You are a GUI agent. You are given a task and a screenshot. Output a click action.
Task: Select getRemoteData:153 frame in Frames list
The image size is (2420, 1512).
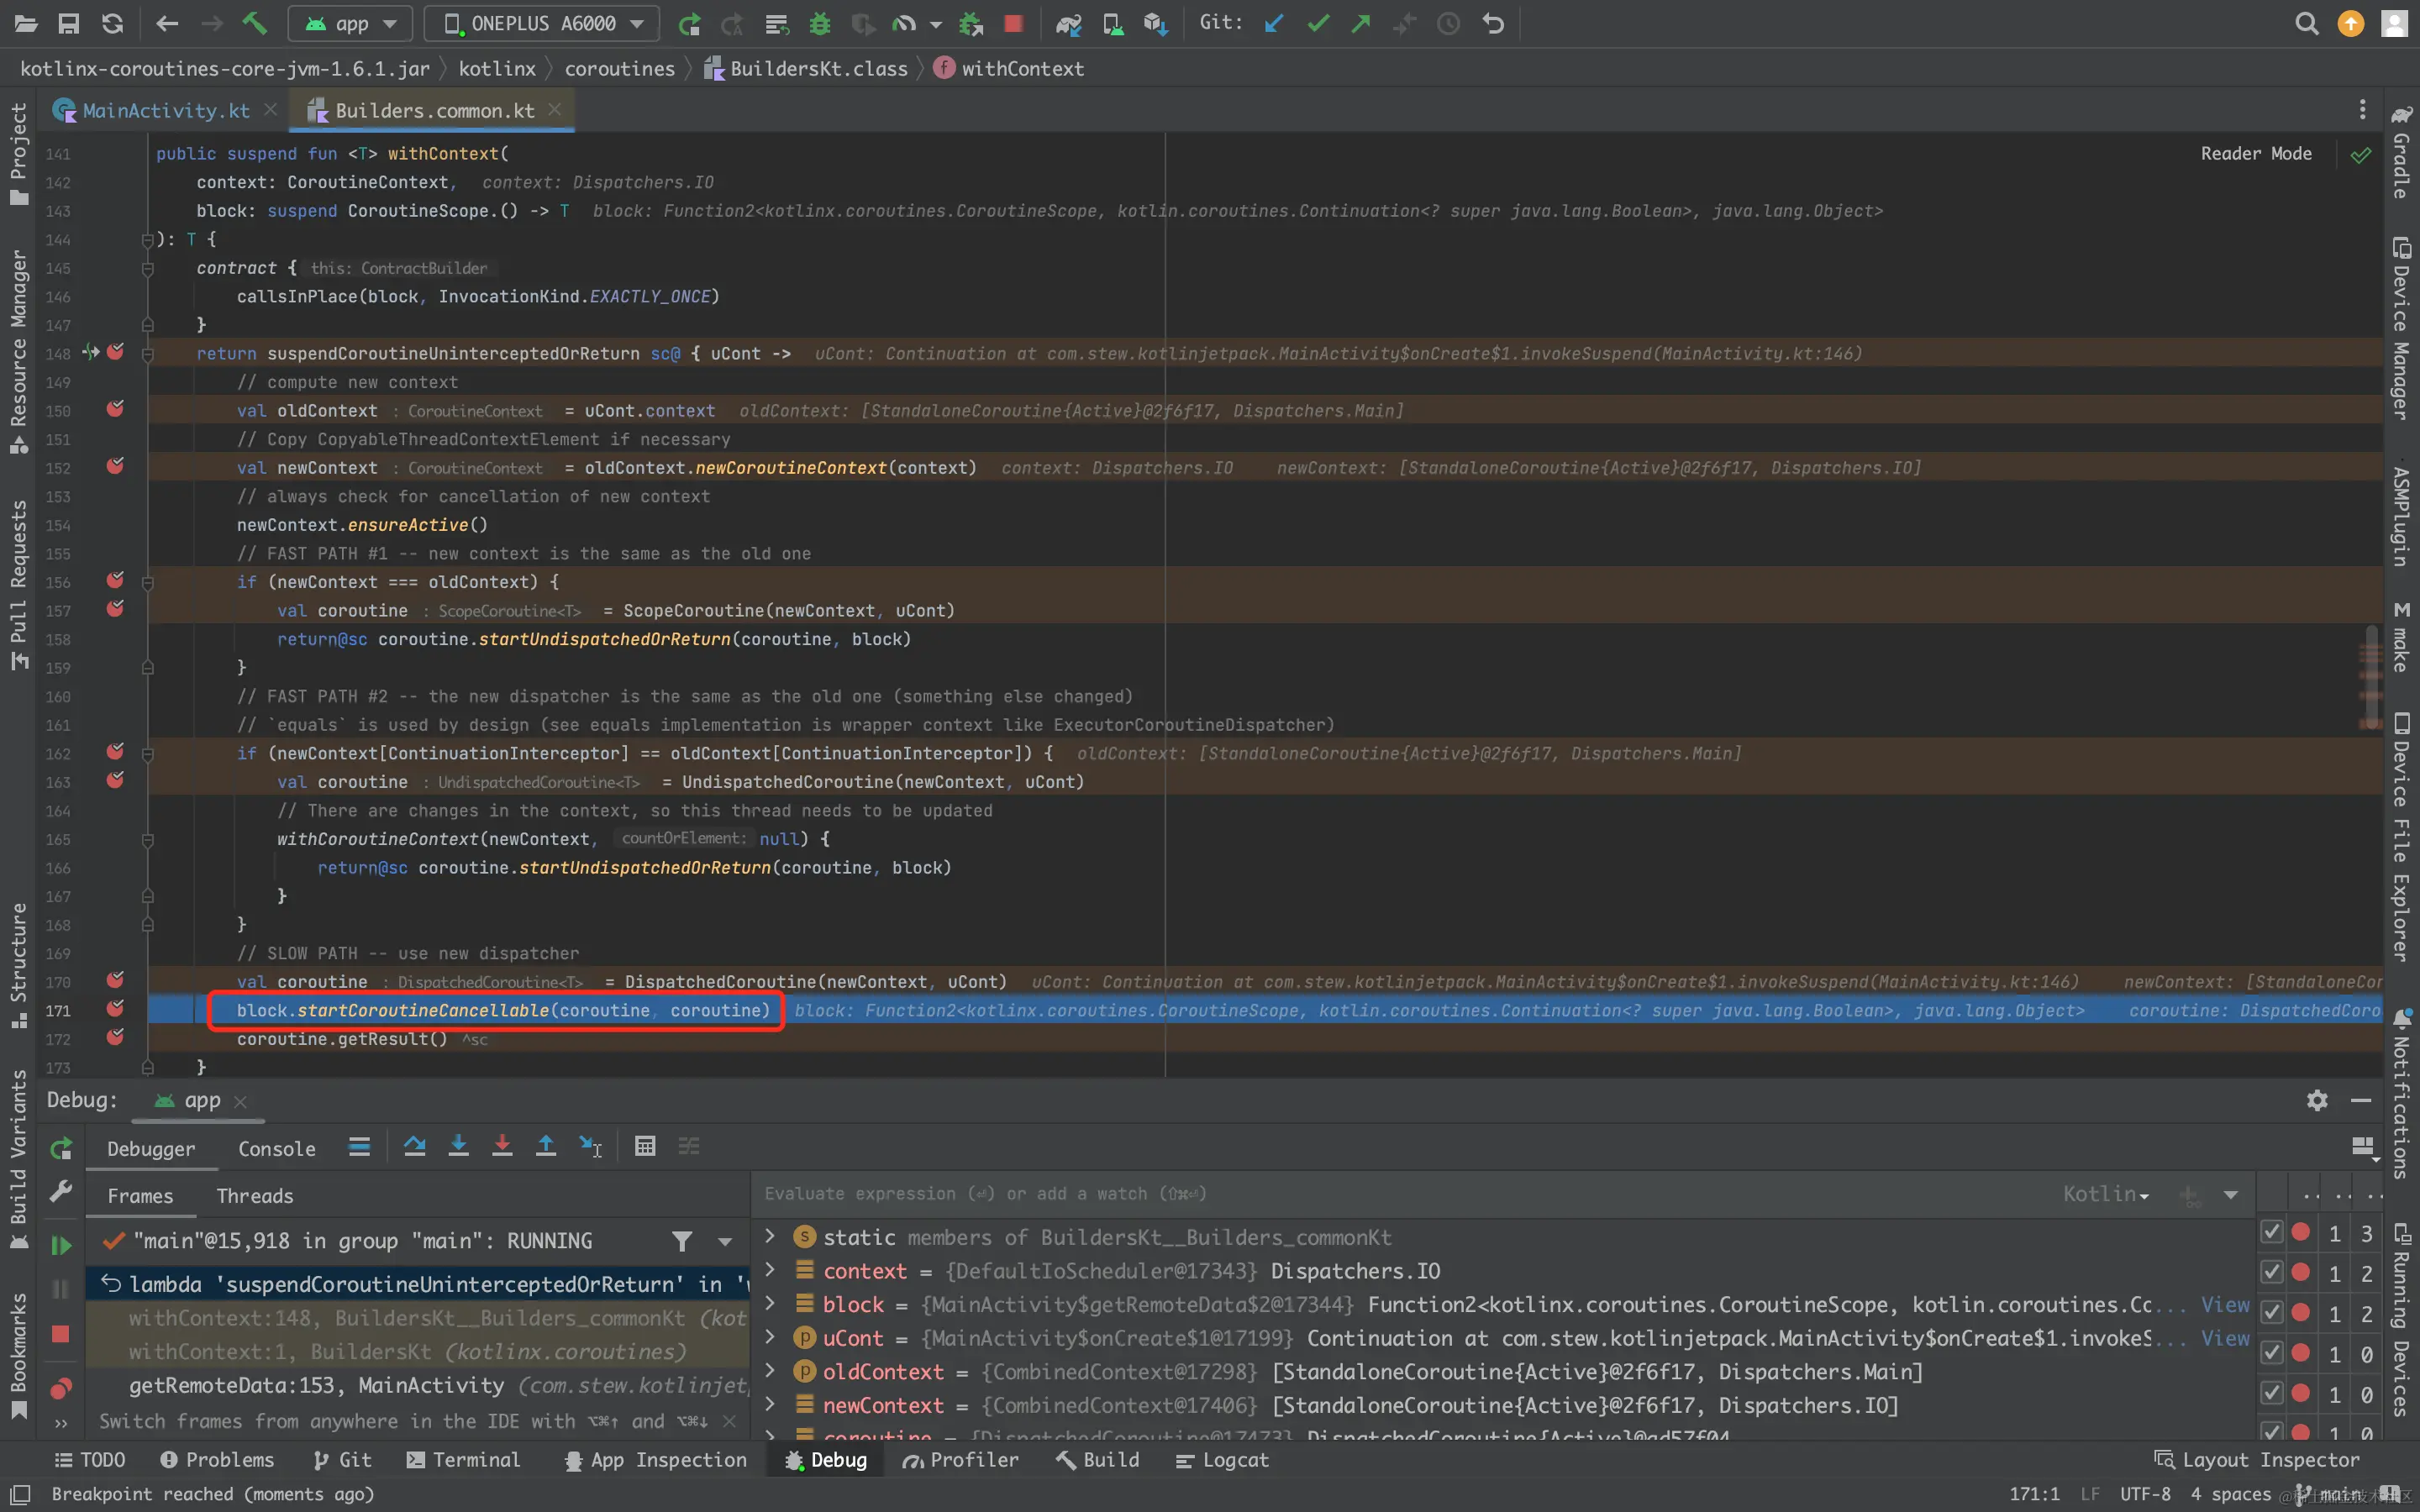[x=418, y=1385]
